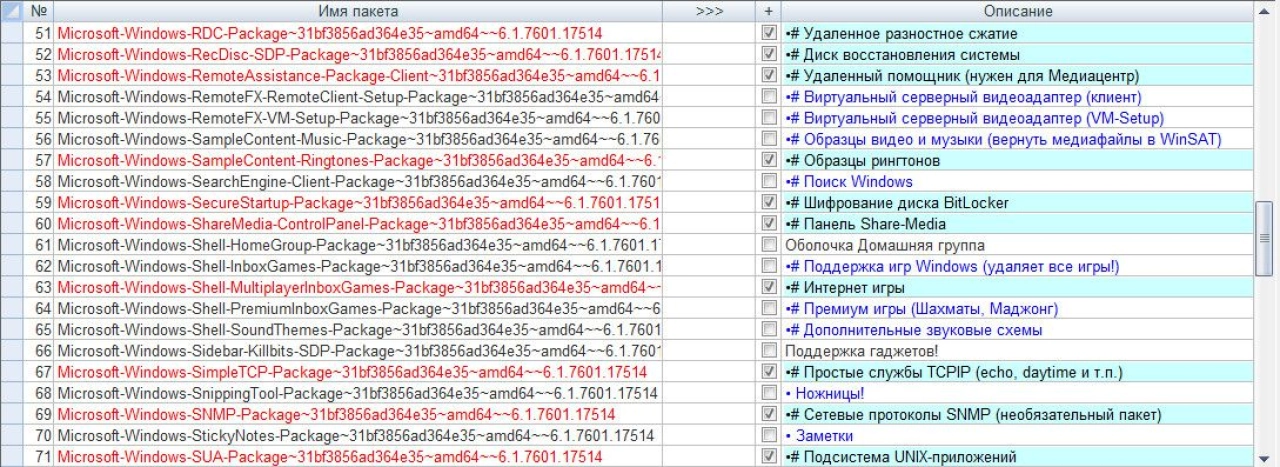1280x467 pixels.
Task: Check the SnippingTool-Package checkbox
Action: tap(768, 393)
